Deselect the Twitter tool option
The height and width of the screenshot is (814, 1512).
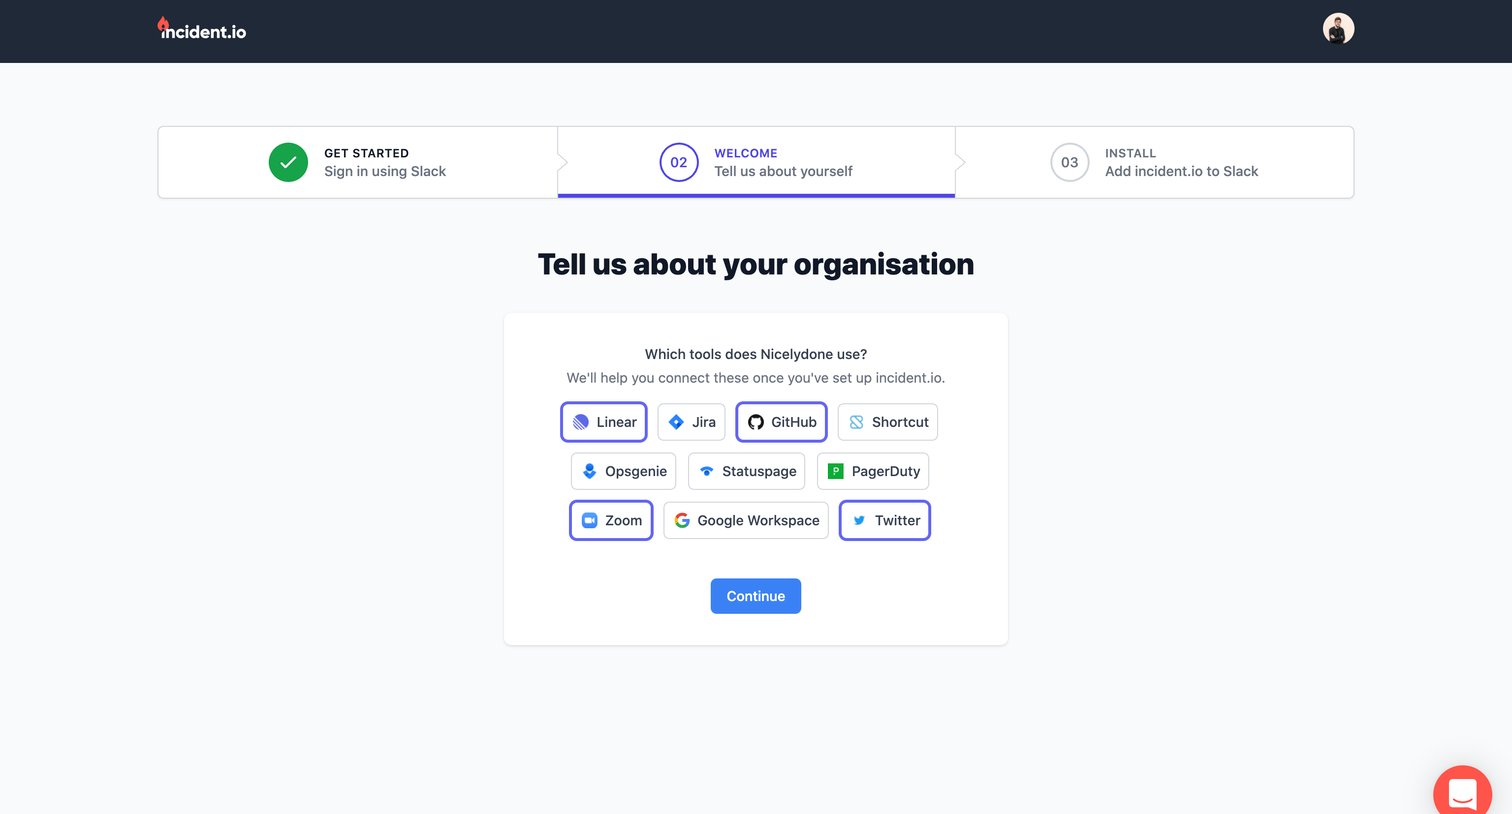coord(885,520)
